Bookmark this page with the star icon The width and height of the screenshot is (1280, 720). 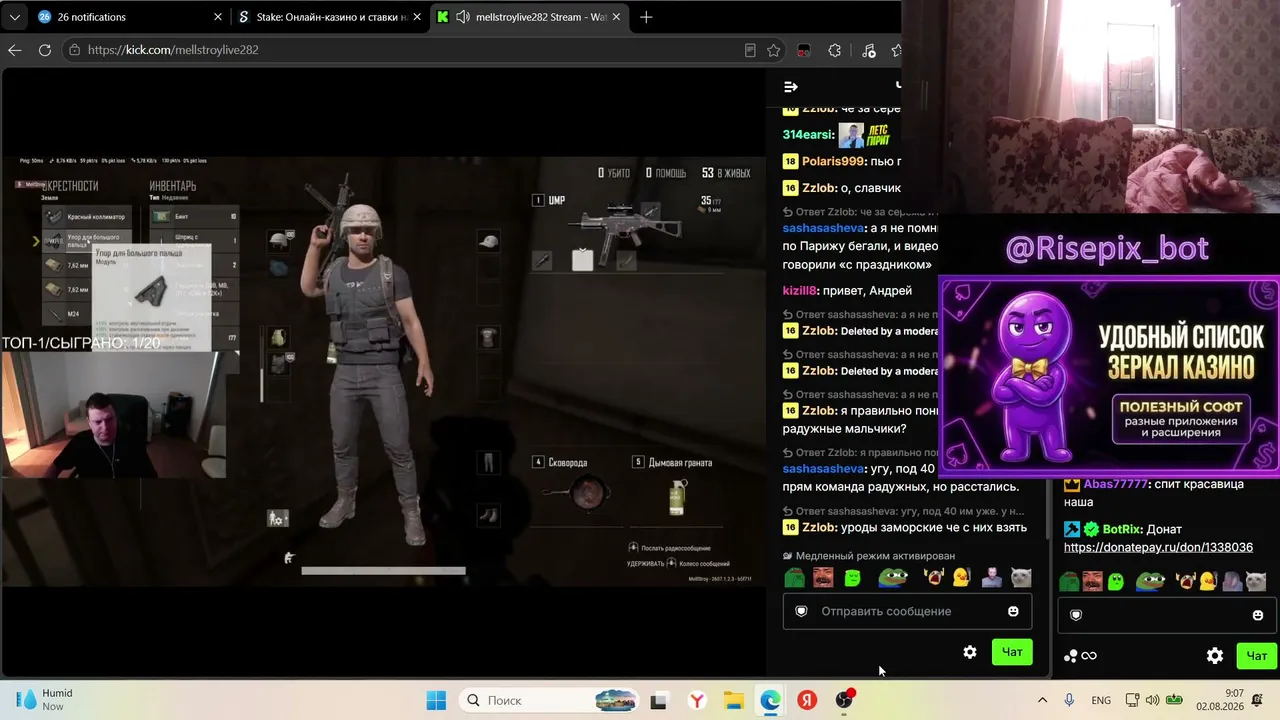(774, 50)
